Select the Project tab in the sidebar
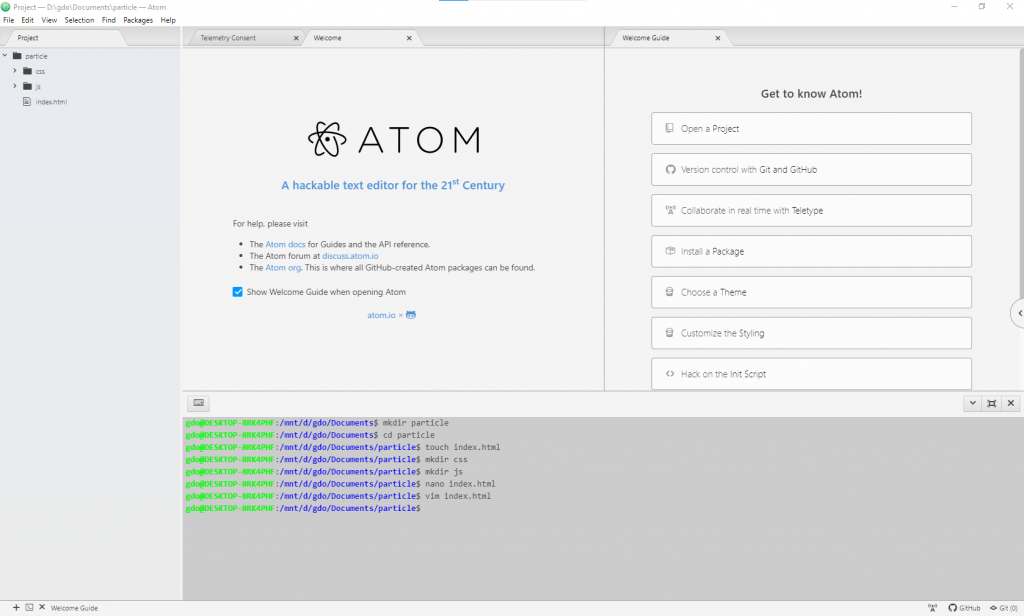The image size is (1024, 616). (x=63, y=38)
